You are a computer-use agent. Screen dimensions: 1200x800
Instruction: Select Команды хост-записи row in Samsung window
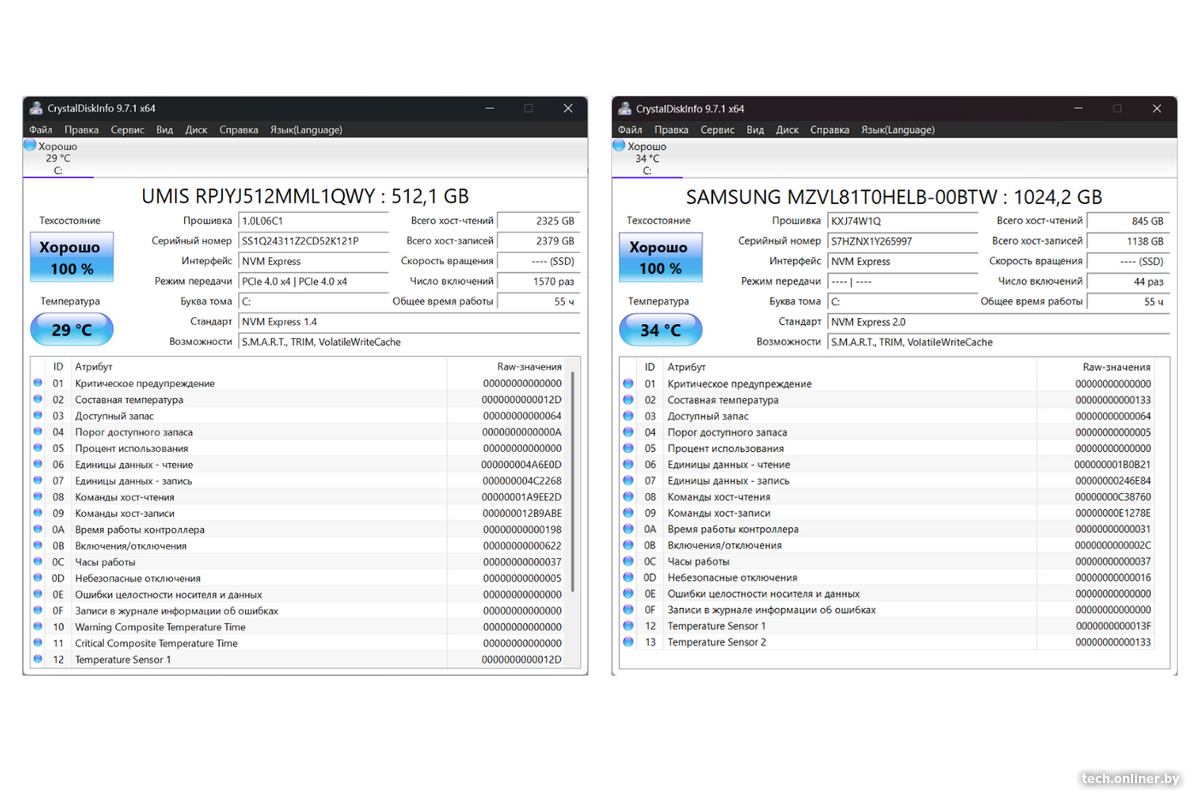click(888, 513)
